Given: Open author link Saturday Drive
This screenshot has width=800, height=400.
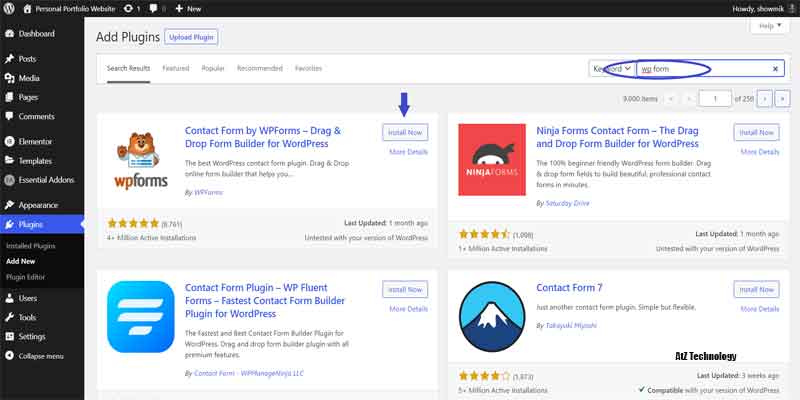Looking at the screenshot, I should (567, 203).
